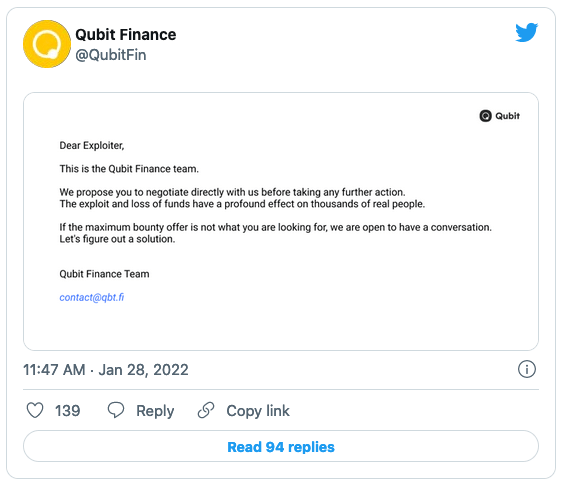Screen dimensions: 567x490
Task: Open the embedded letter image
Action: pyautogui.click(x=281, y=221)
